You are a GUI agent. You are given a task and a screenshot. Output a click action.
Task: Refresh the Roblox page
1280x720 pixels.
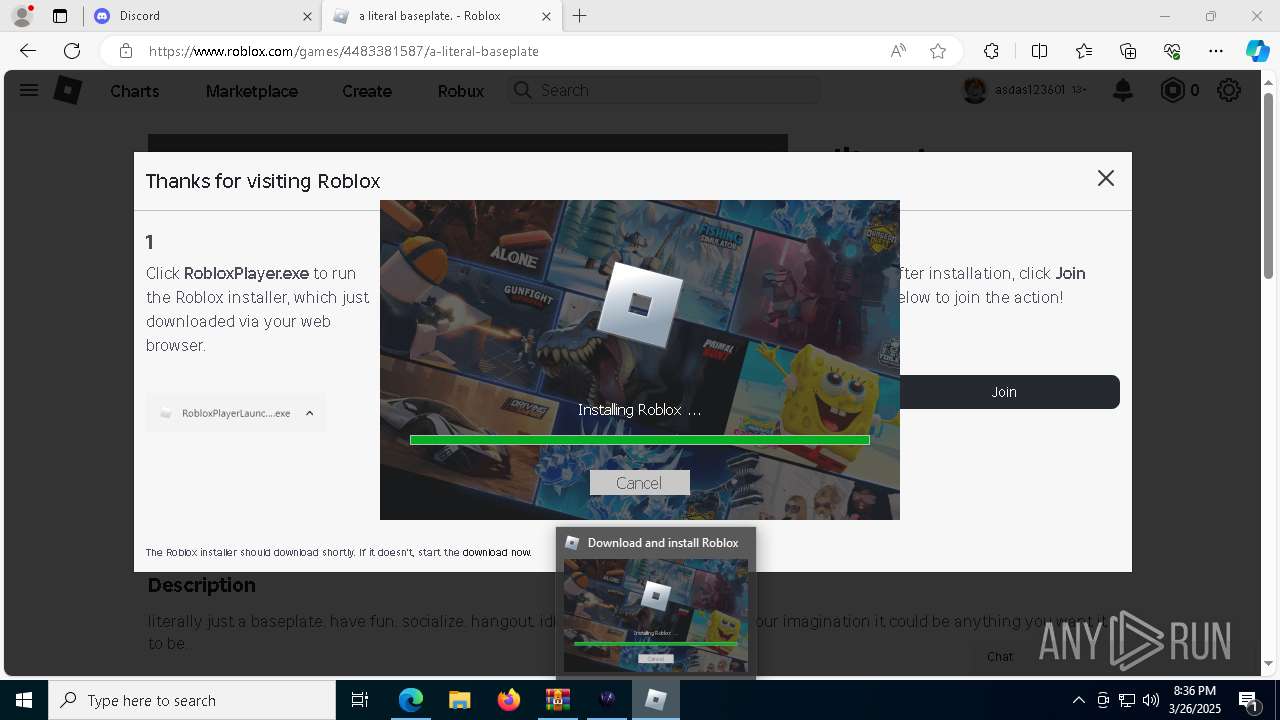coord(72,51)
